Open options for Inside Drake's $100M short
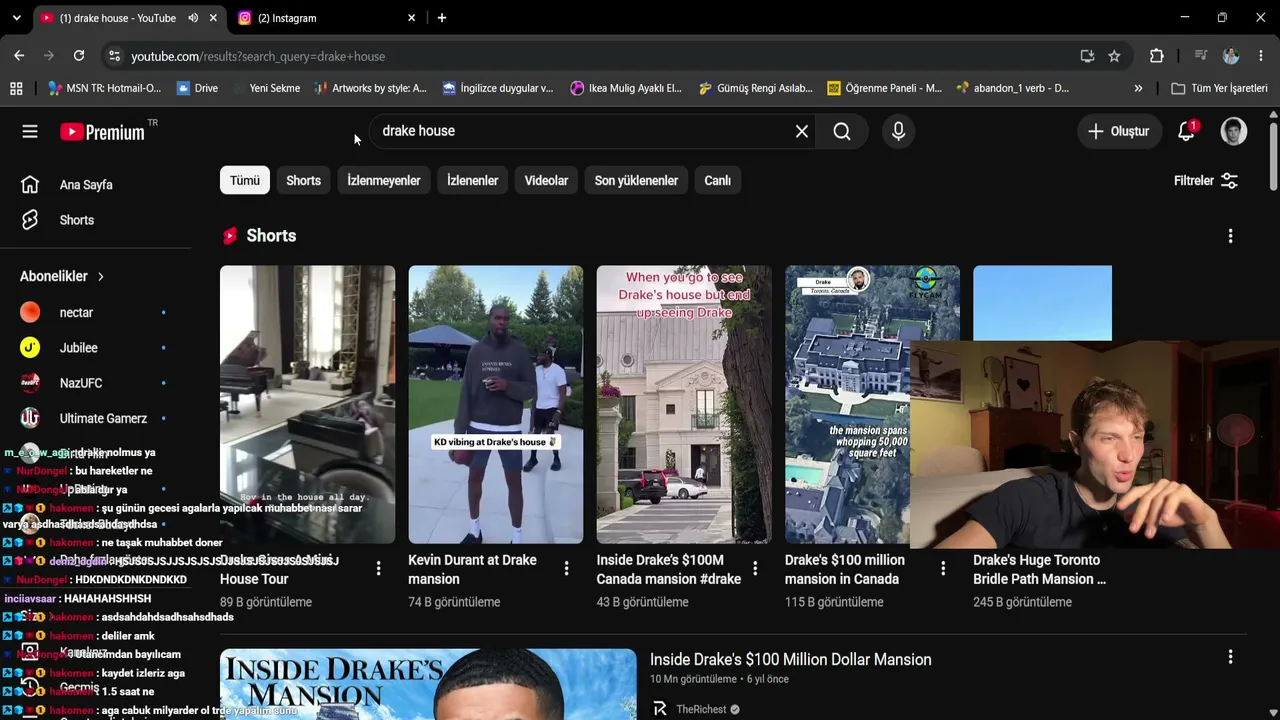The width and height of the screenshot is (1280, 720). pos(755,569)
